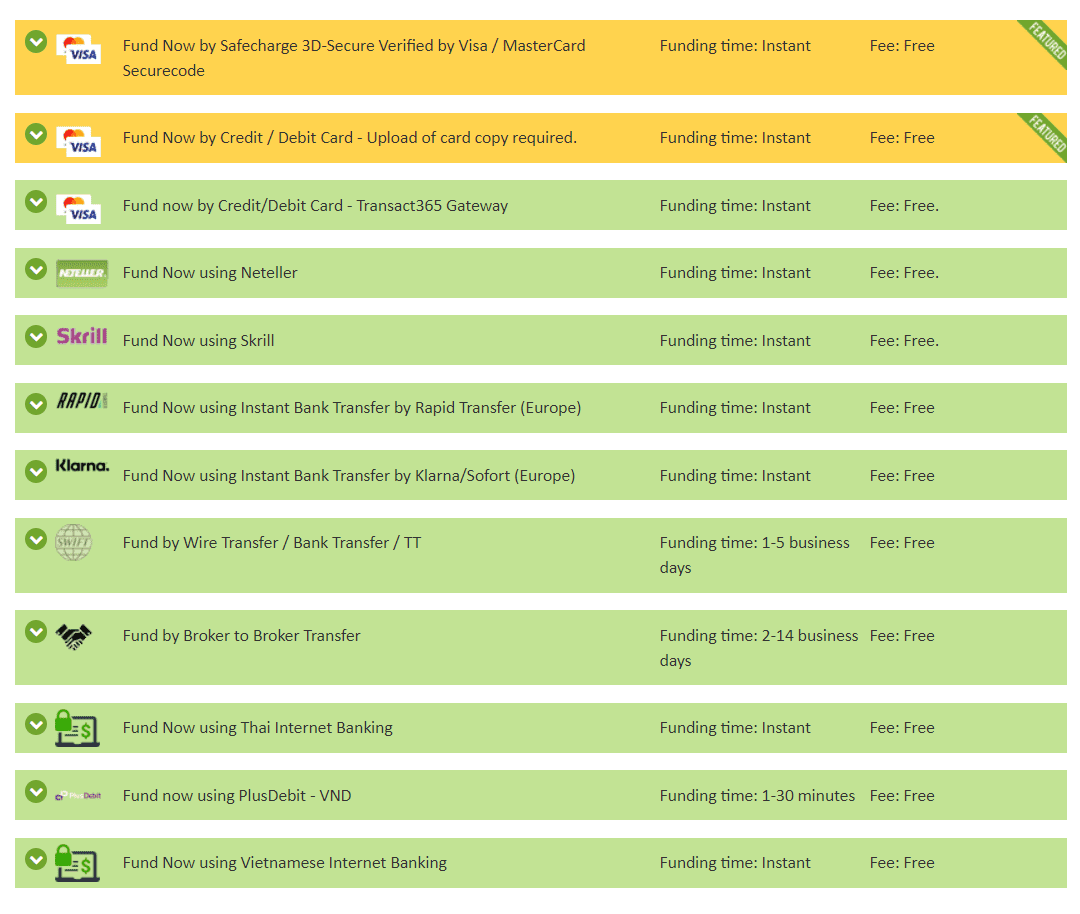This screenshot has width=1080, height=914.
Task: Click Visa/MasterCard icon in Transact365 row
Action: coord(78,208)
